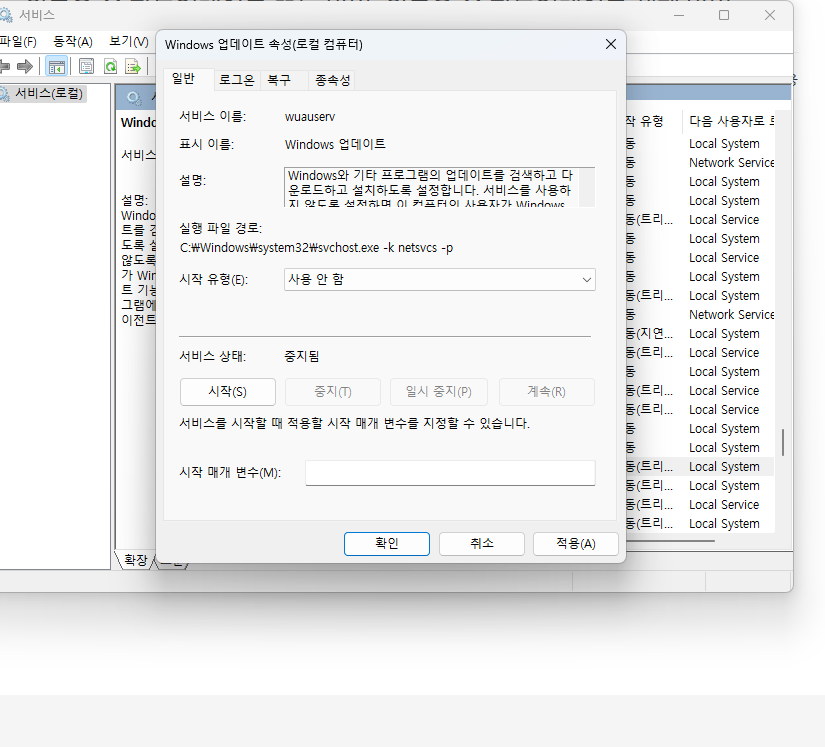The image size is (825, 747).
Task: Open the 시작 유형 startup type dropdown
Action: click(x=439, y=279)
